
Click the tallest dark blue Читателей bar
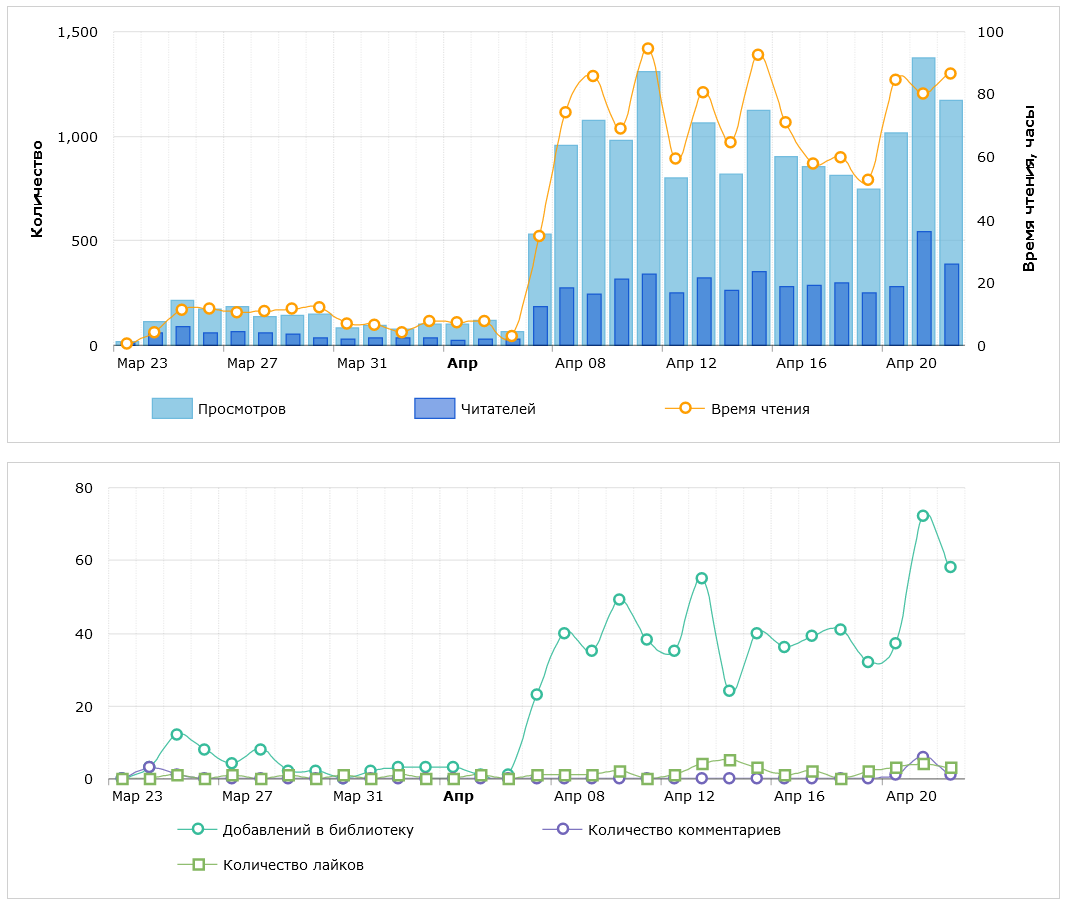pos(923,288)
